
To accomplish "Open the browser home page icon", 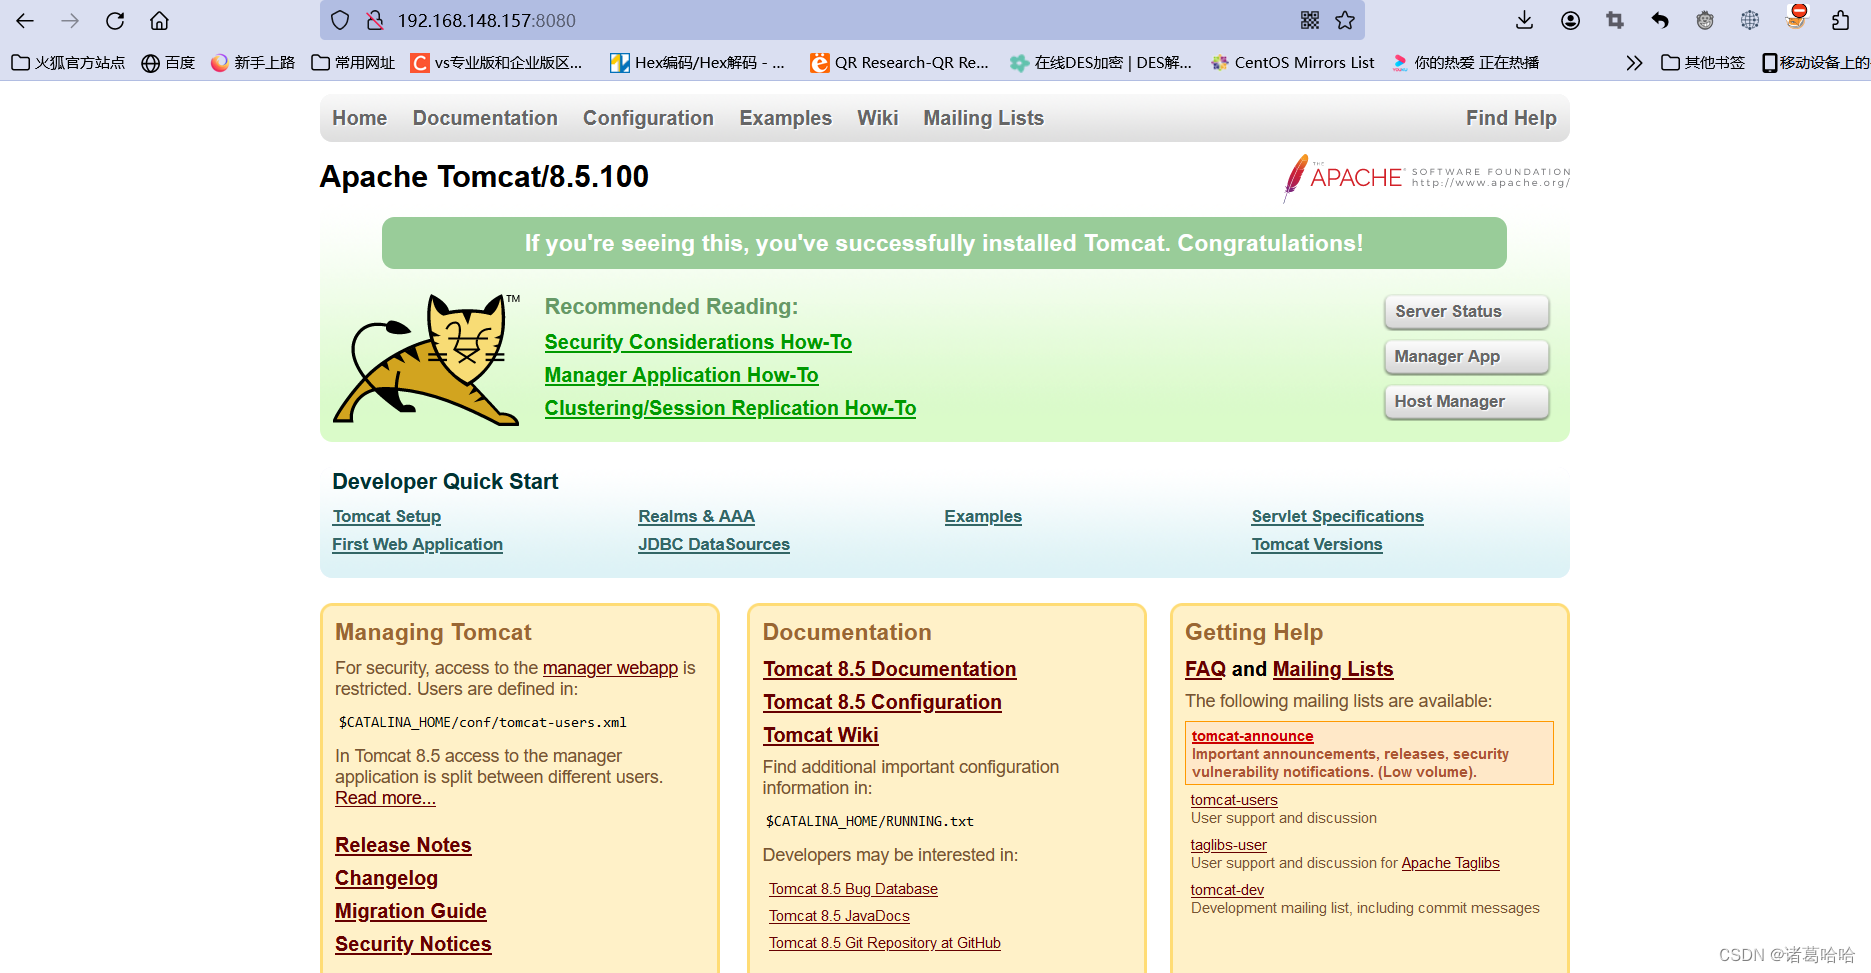I will coord(159,20).
